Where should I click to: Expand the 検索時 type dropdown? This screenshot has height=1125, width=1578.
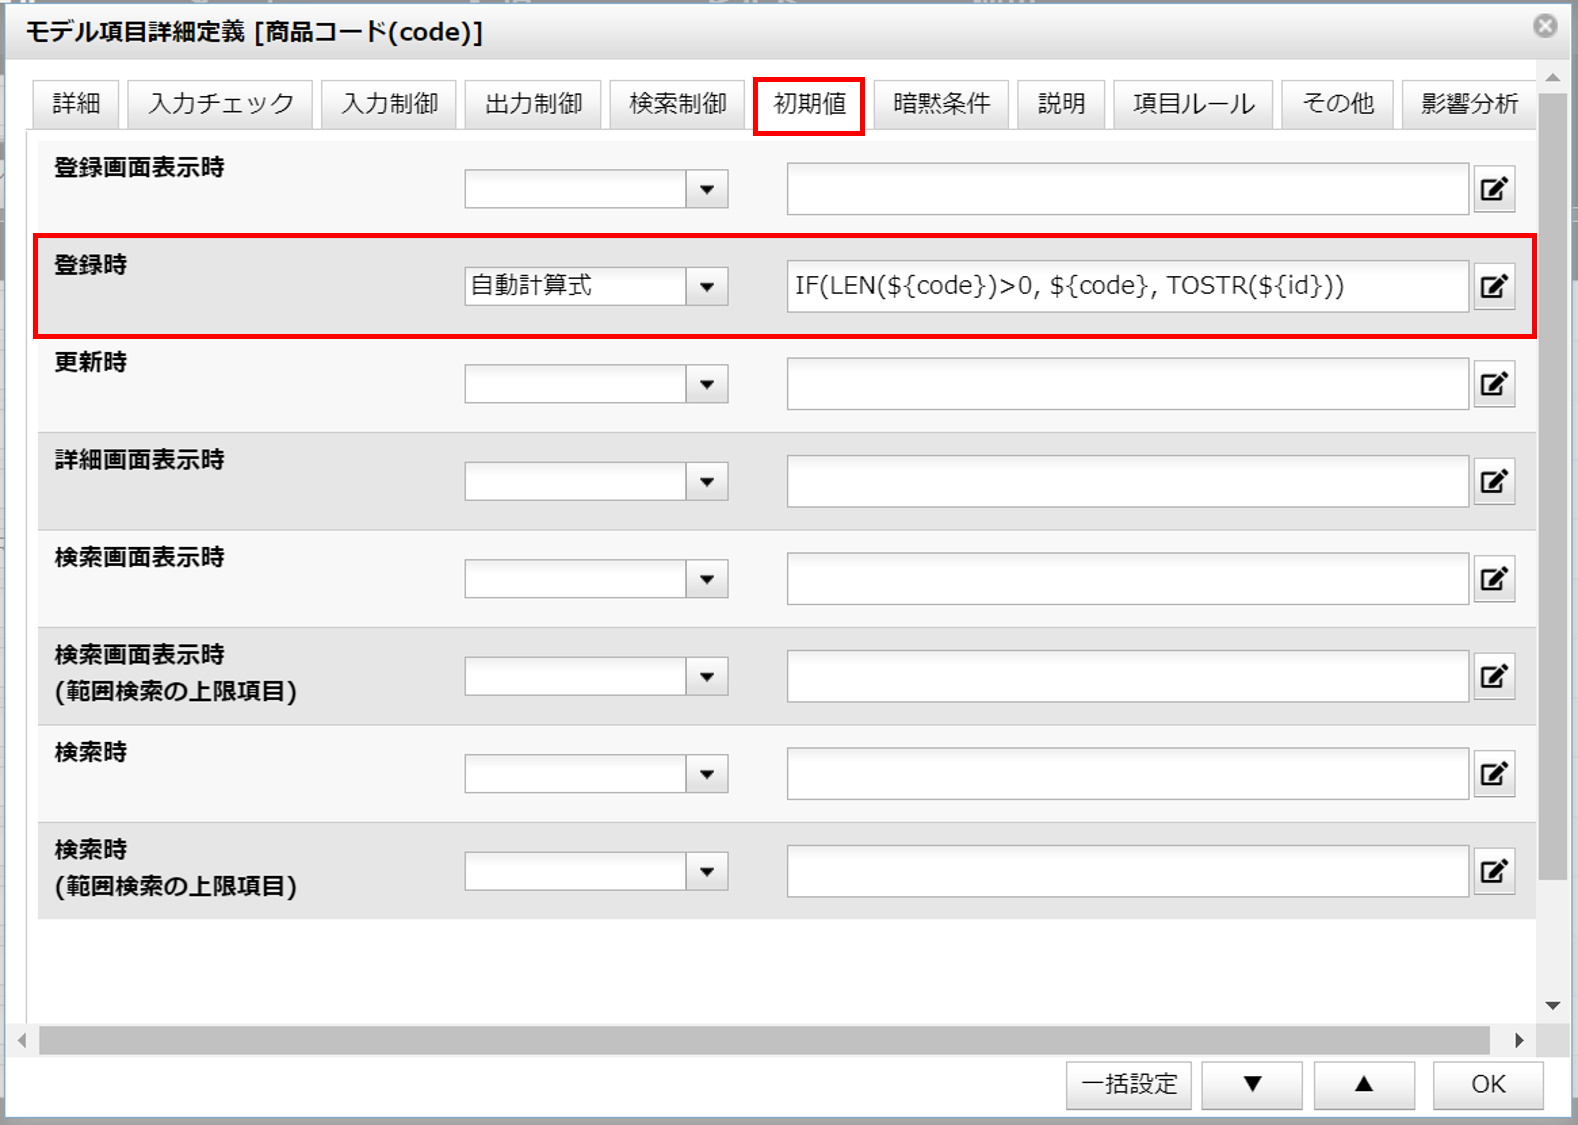click(x=707, y=774)
